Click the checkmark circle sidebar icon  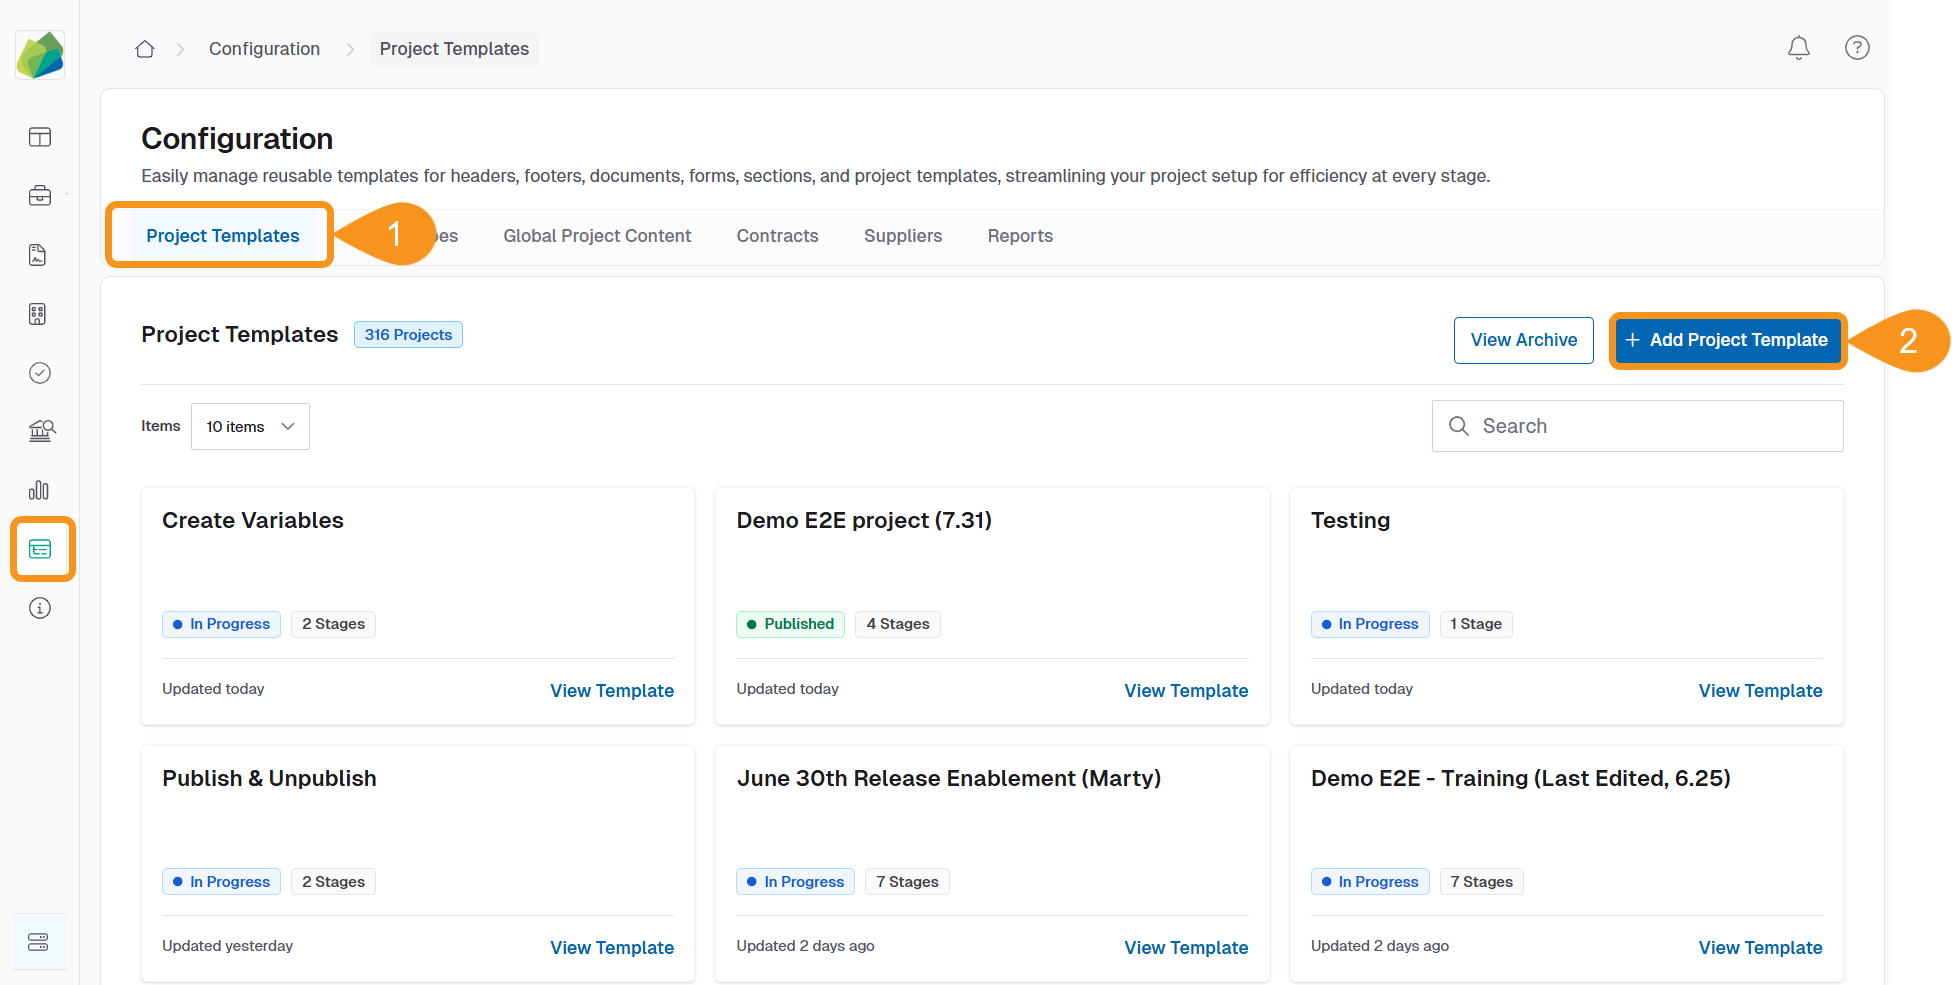coord(40,373)
